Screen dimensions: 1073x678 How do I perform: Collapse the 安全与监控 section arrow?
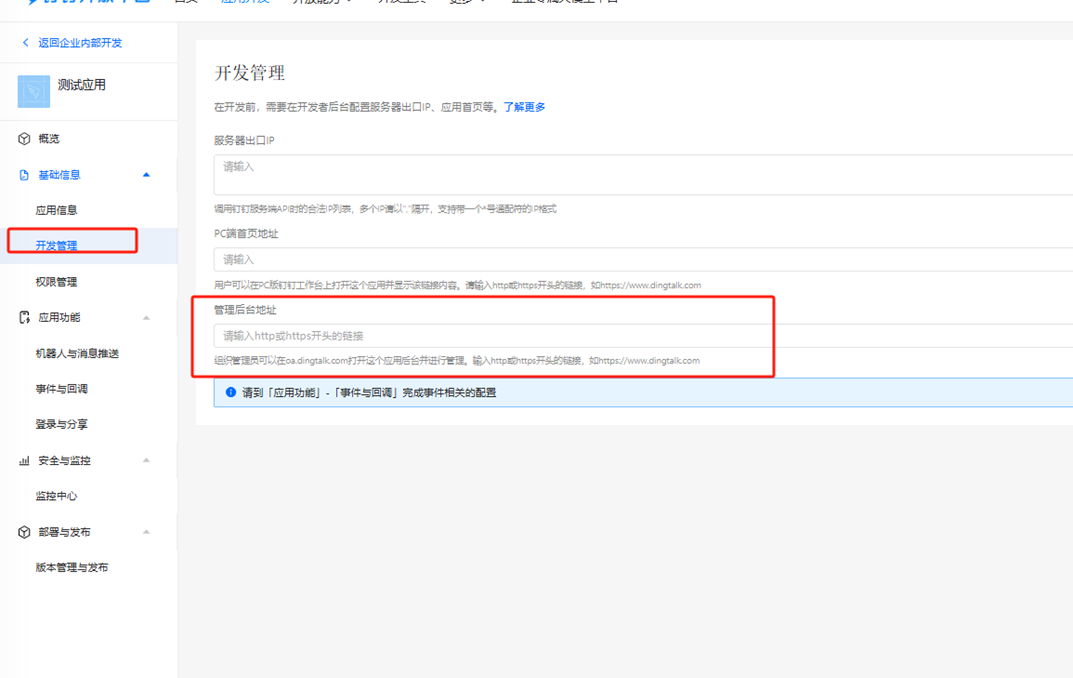click(x=146, y=460)
